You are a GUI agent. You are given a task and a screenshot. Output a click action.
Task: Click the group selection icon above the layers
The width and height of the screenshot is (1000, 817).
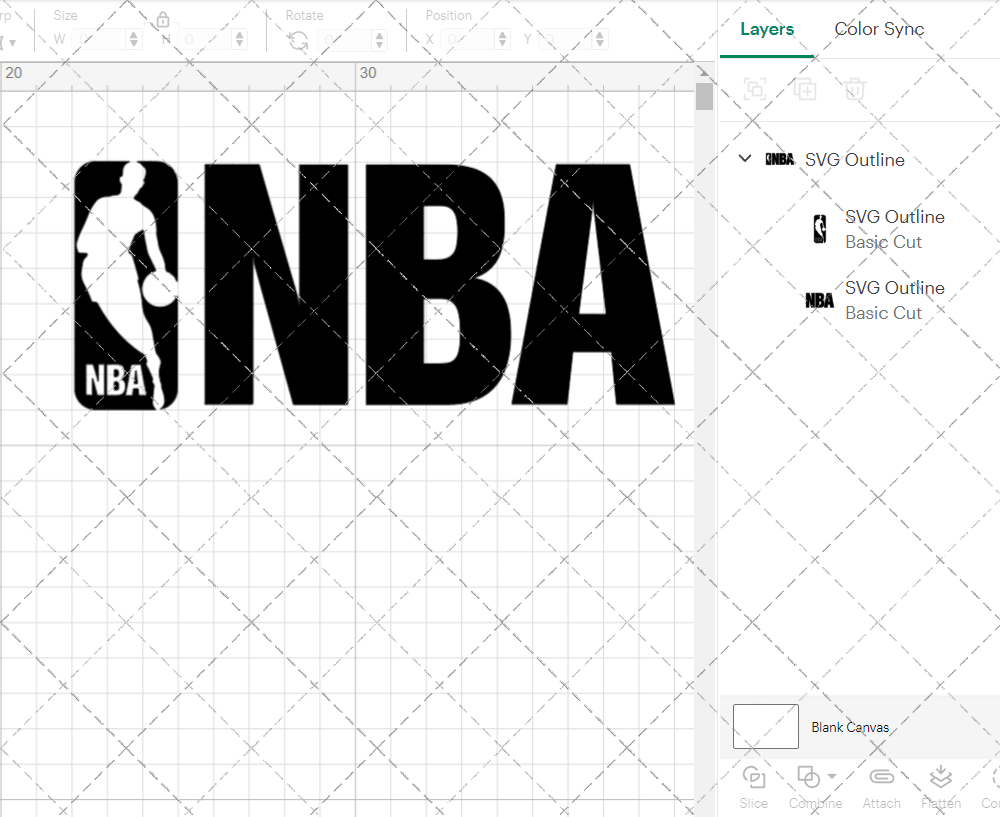coord(755,89)
